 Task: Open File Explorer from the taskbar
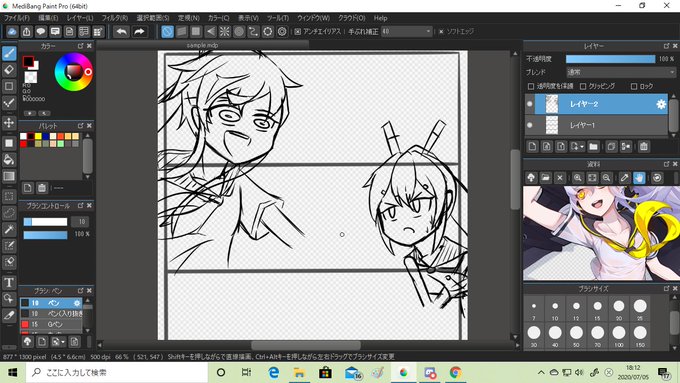(299, 373)
